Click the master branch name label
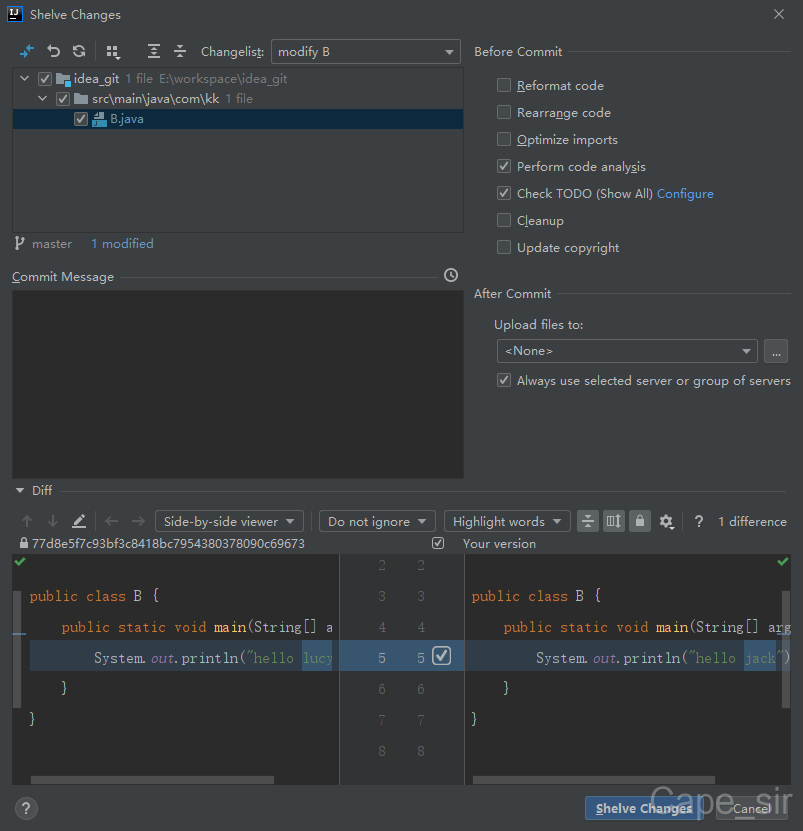This screenshot has width=803, height=831. [x=52, y=244]
